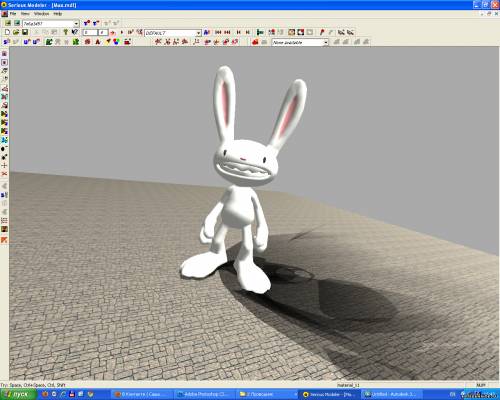The image size is (500, 400).
Task: Click the New document icon
Action: click(7, 32)
